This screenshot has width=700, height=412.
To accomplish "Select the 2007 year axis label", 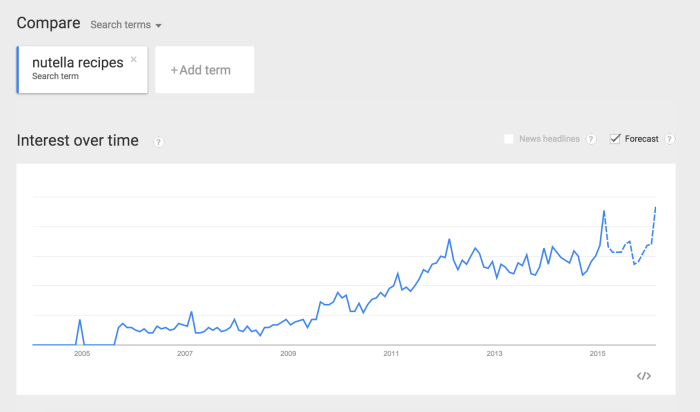I will (x=184, y=354).
